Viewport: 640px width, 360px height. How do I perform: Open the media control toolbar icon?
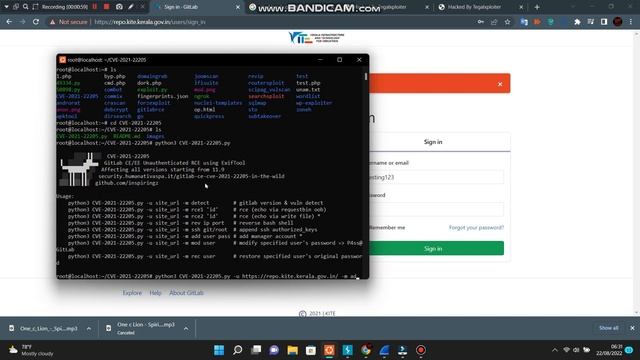tap(591, 22)
